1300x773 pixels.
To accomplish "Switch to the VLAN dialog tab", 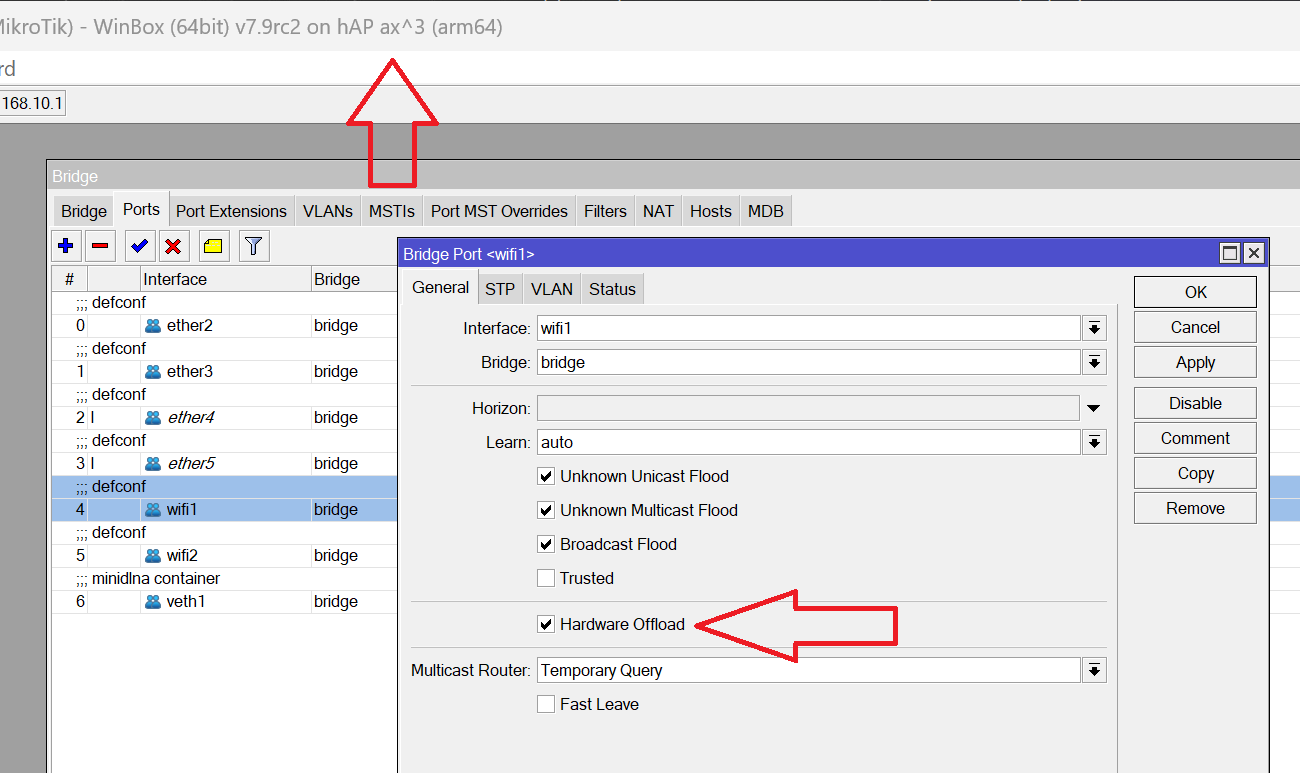I will pos(552,289).
